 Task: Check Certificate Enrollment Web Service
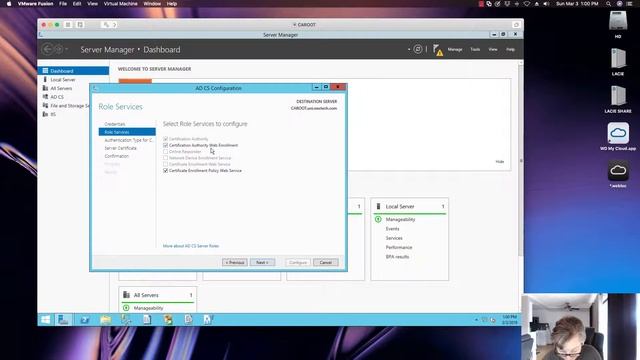point(165,164)
